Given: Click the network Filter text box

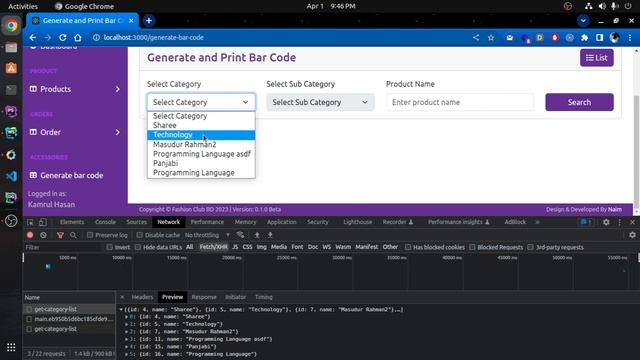Looking at the screenshot, I should 62,247.
